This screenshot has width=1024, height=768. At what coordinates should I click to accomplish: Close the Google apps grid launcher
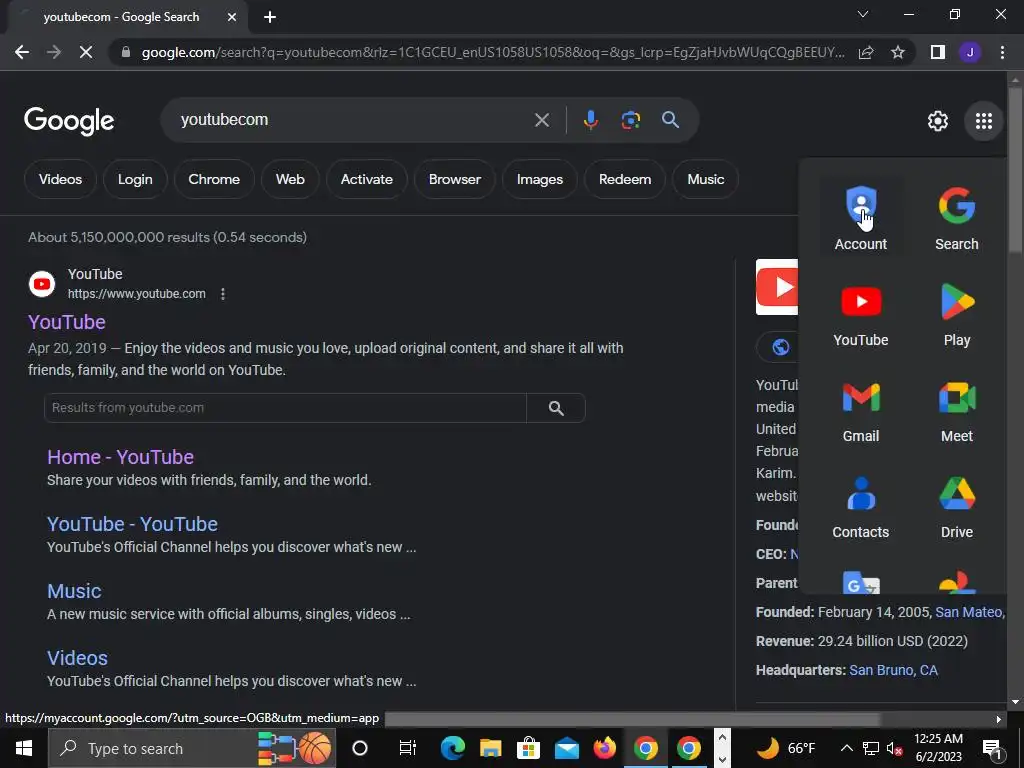coord(984,121)
